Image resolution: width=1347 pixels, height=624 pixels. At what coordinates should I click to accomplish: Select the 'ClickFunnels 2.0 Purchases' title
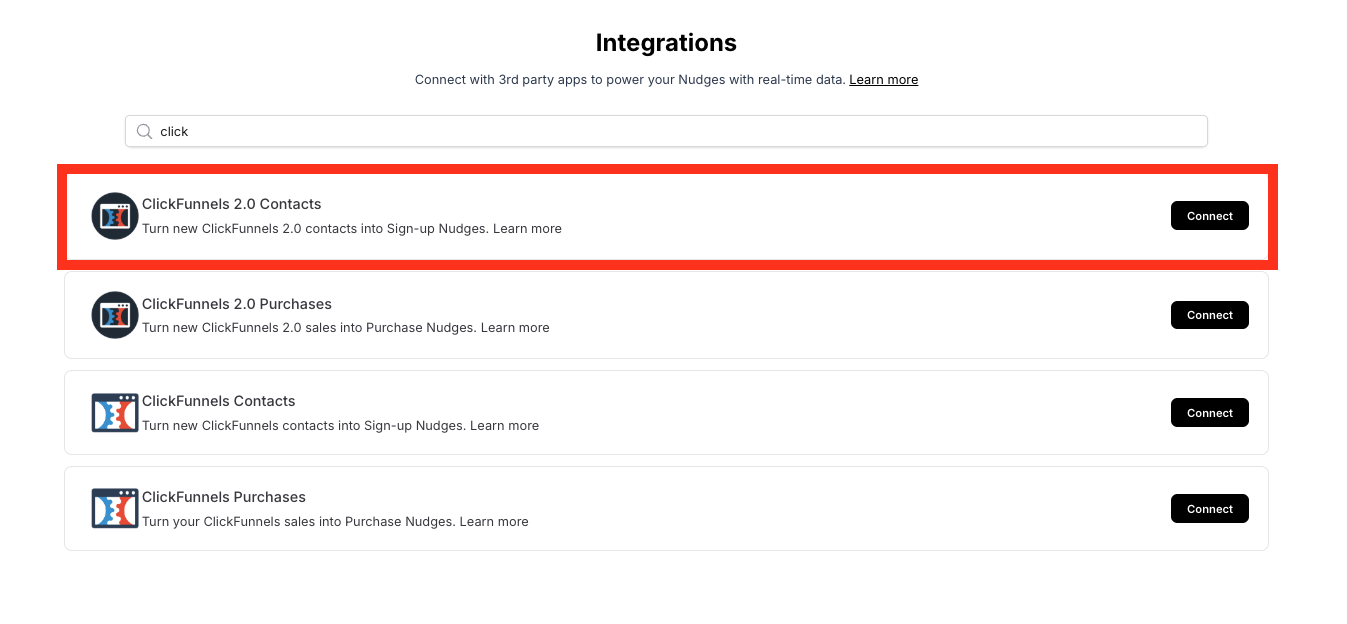click(x=237, y=304)
